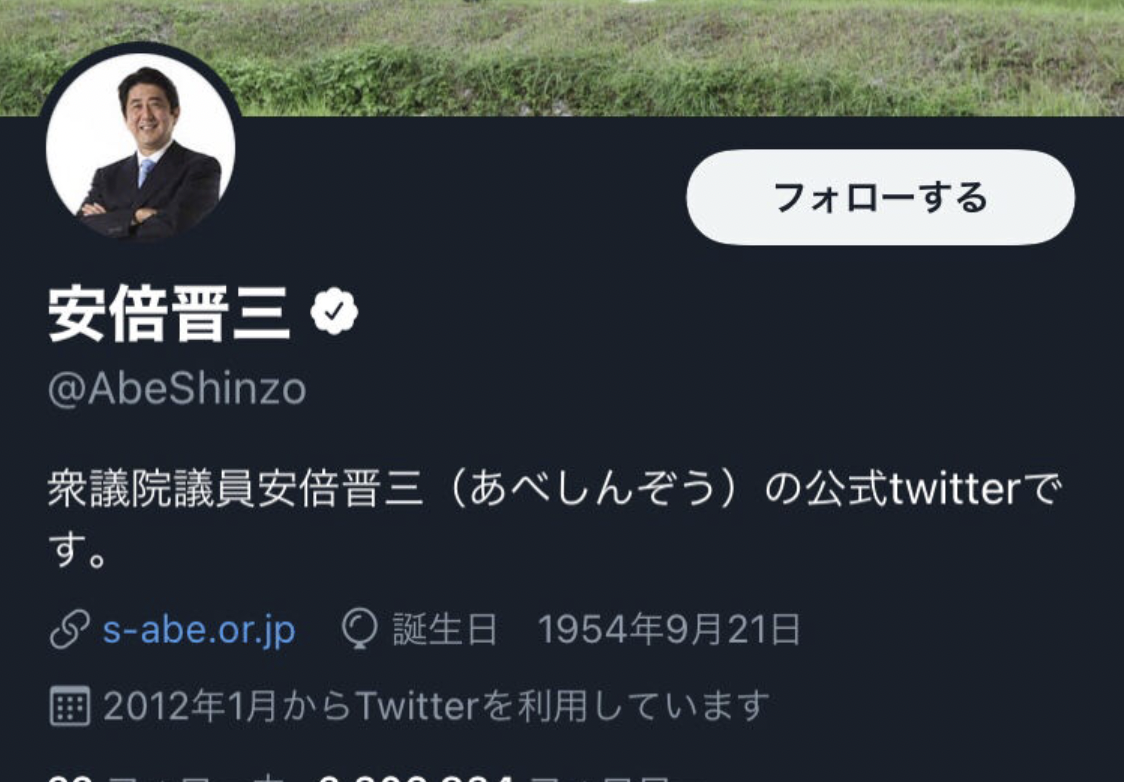1124x782 pixels.
Task: Tap the word twitter in bio
Action: coord(954,489)
